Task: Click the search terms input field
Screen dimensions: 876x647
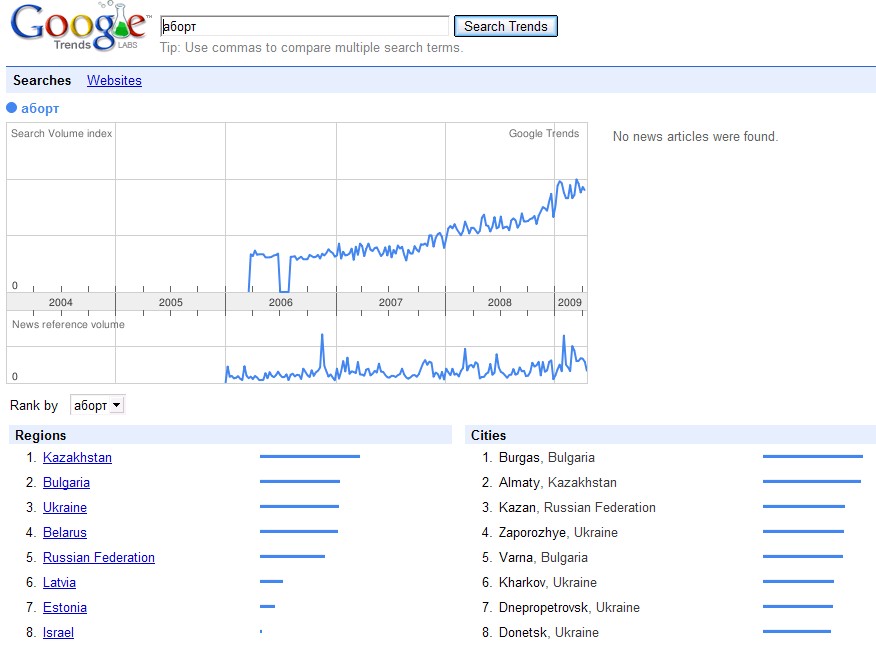Action: (x=304, y=26)
